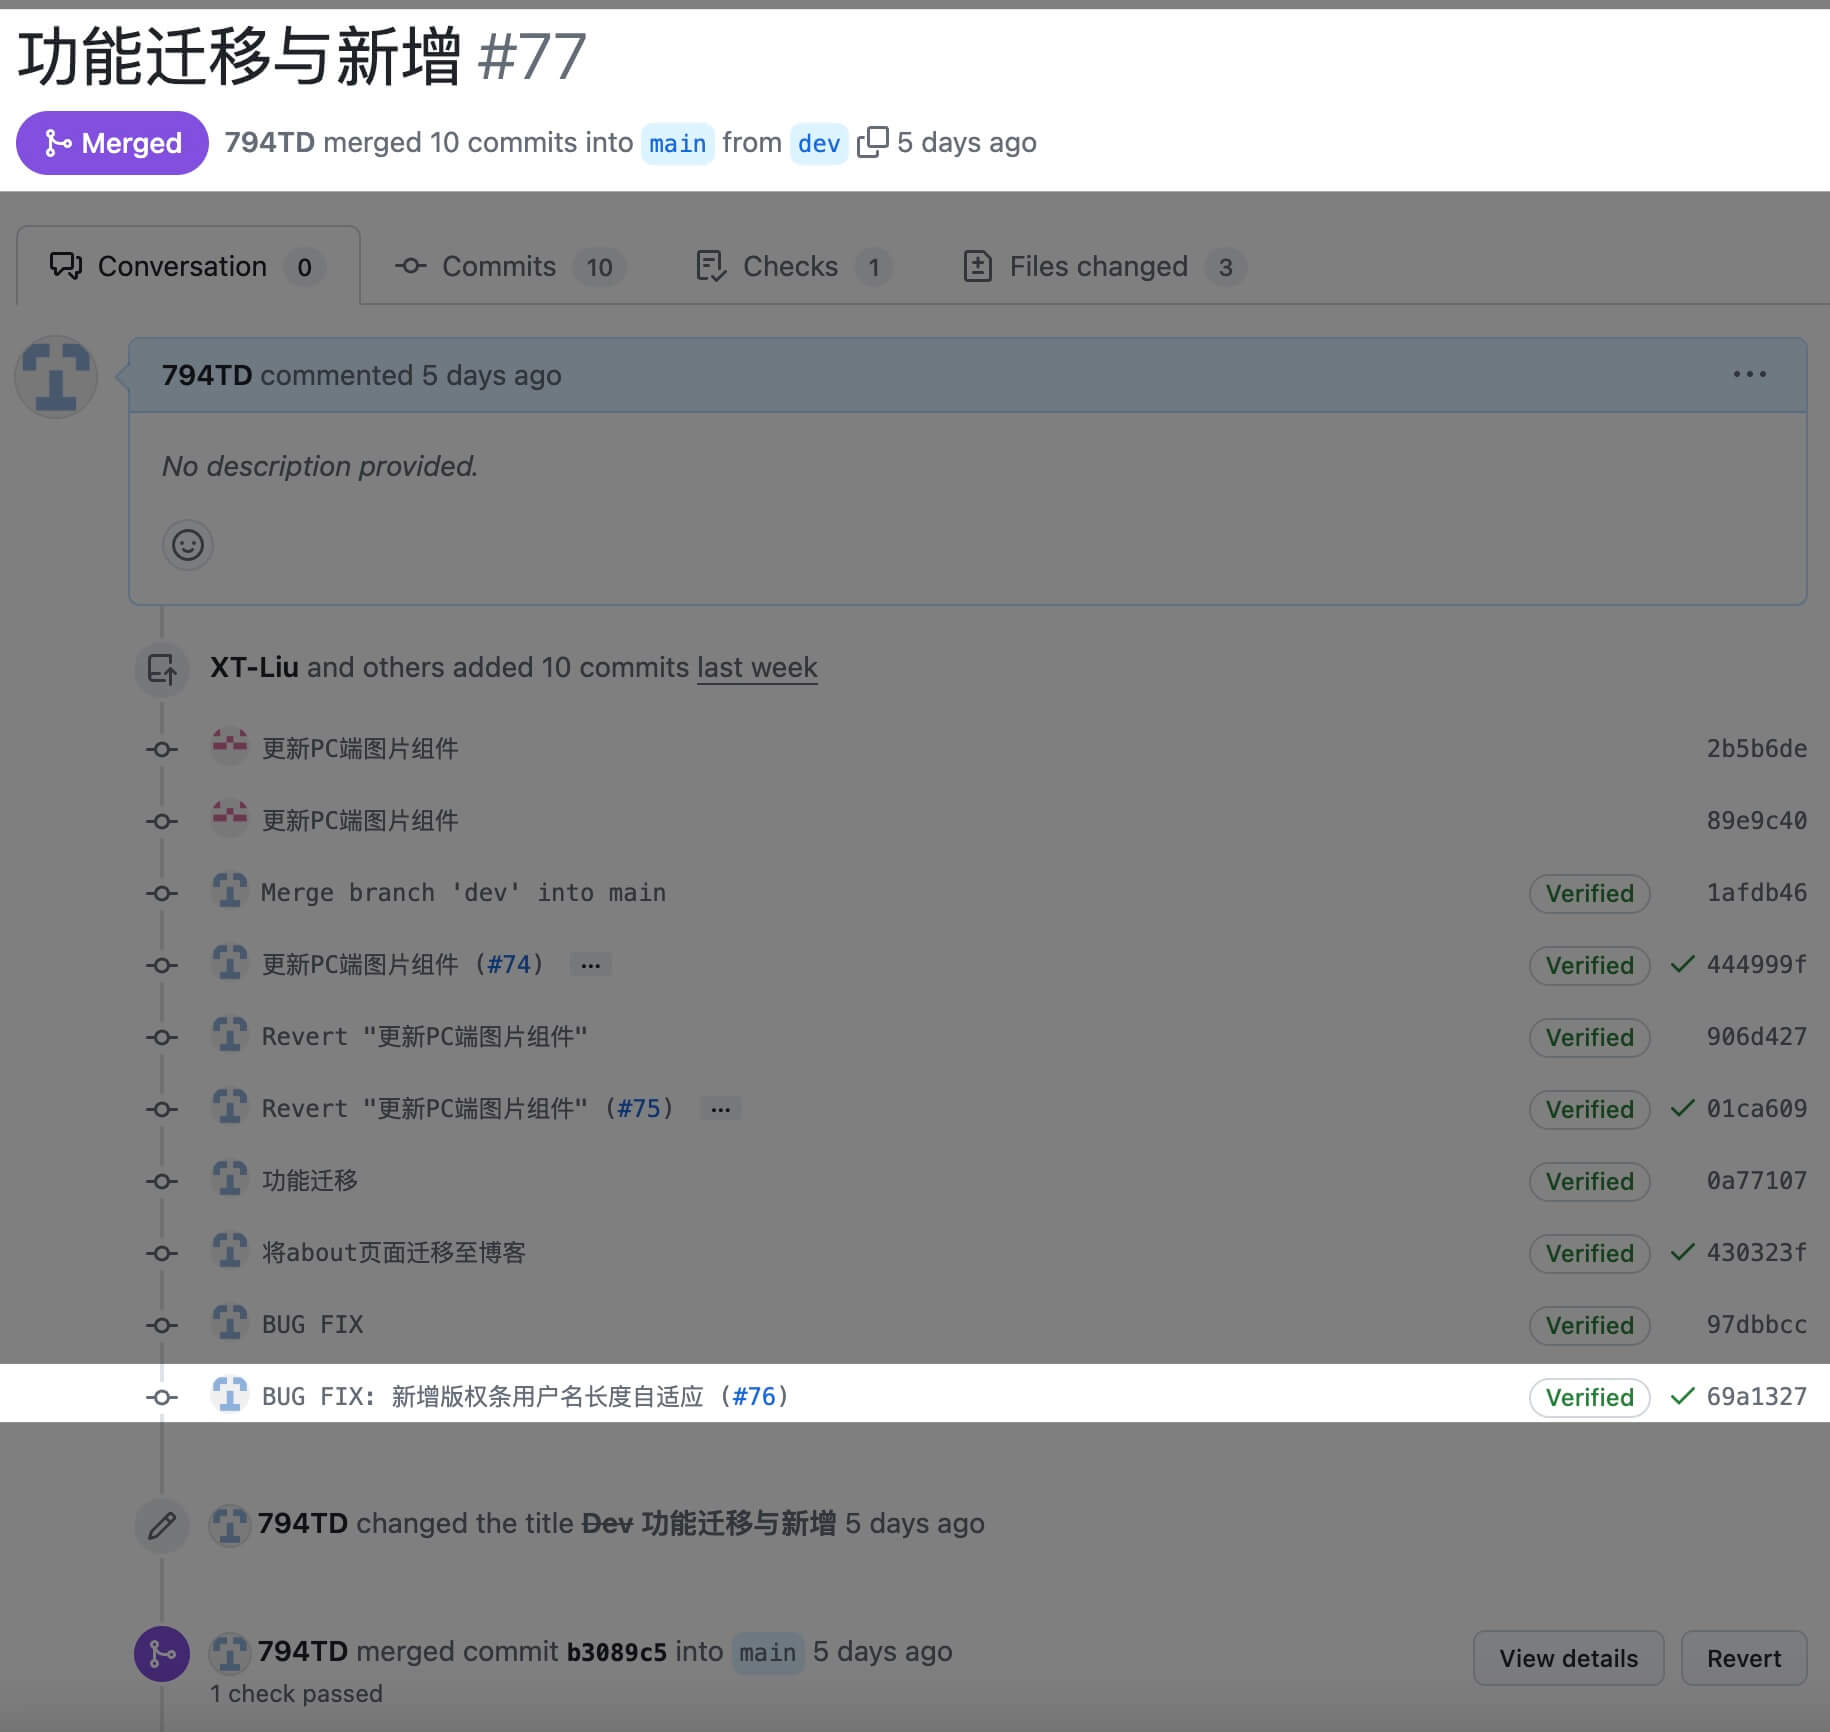Click the check status icon for 444999f
Viewport: 1830px width, 1732px height.
(x=1683, y=964)
